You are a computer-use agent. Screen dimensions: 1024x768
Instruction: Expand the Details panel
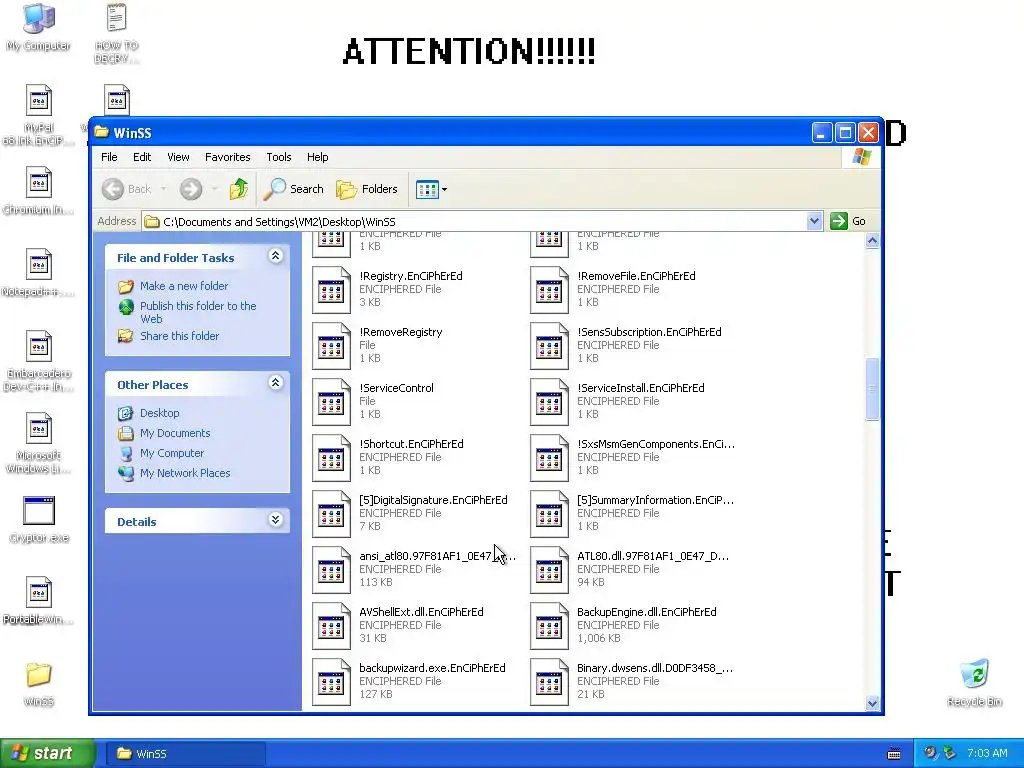276,520
